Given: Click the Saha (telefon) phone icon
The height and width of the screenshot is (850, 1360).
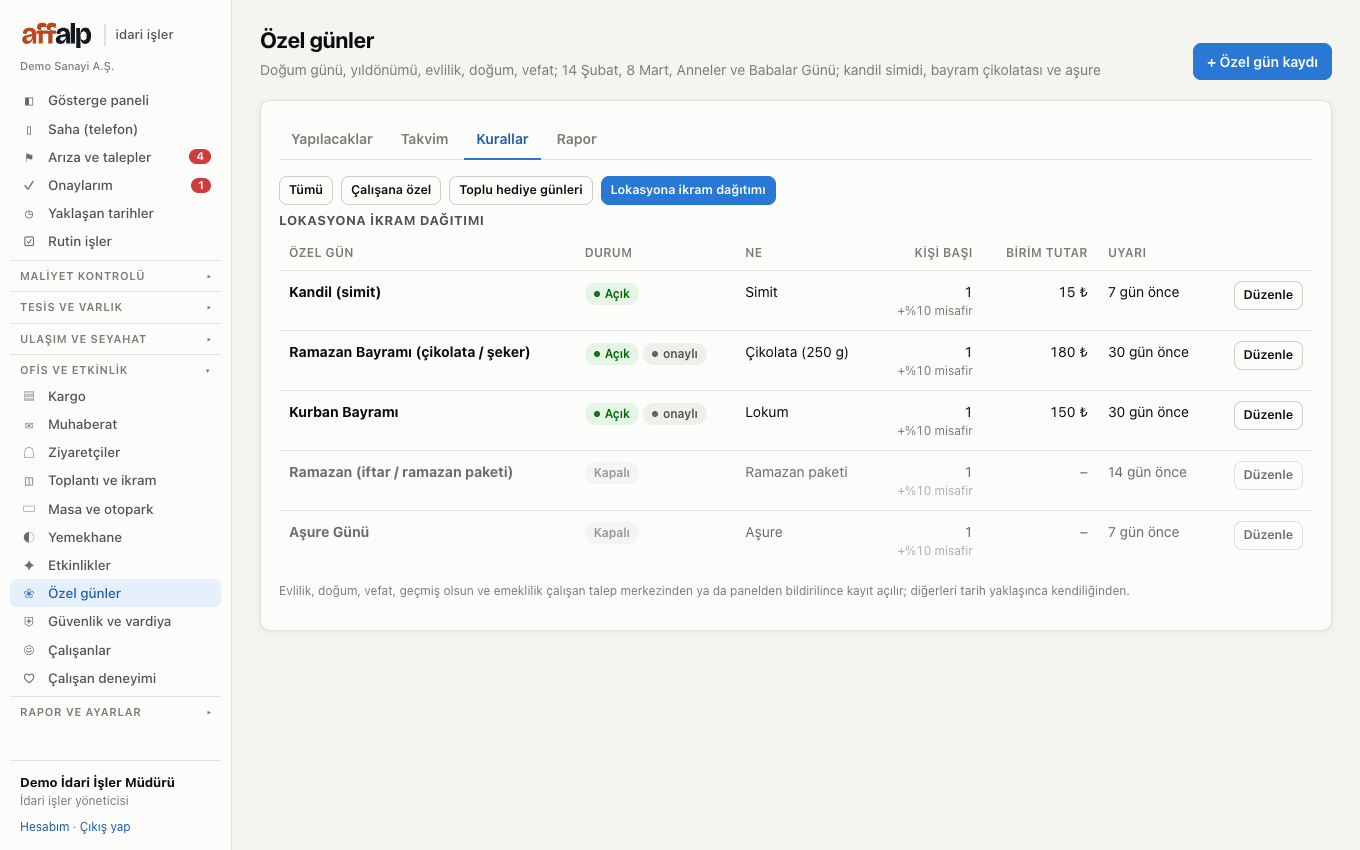Looking at the screenshot, I should coord(29,129).
